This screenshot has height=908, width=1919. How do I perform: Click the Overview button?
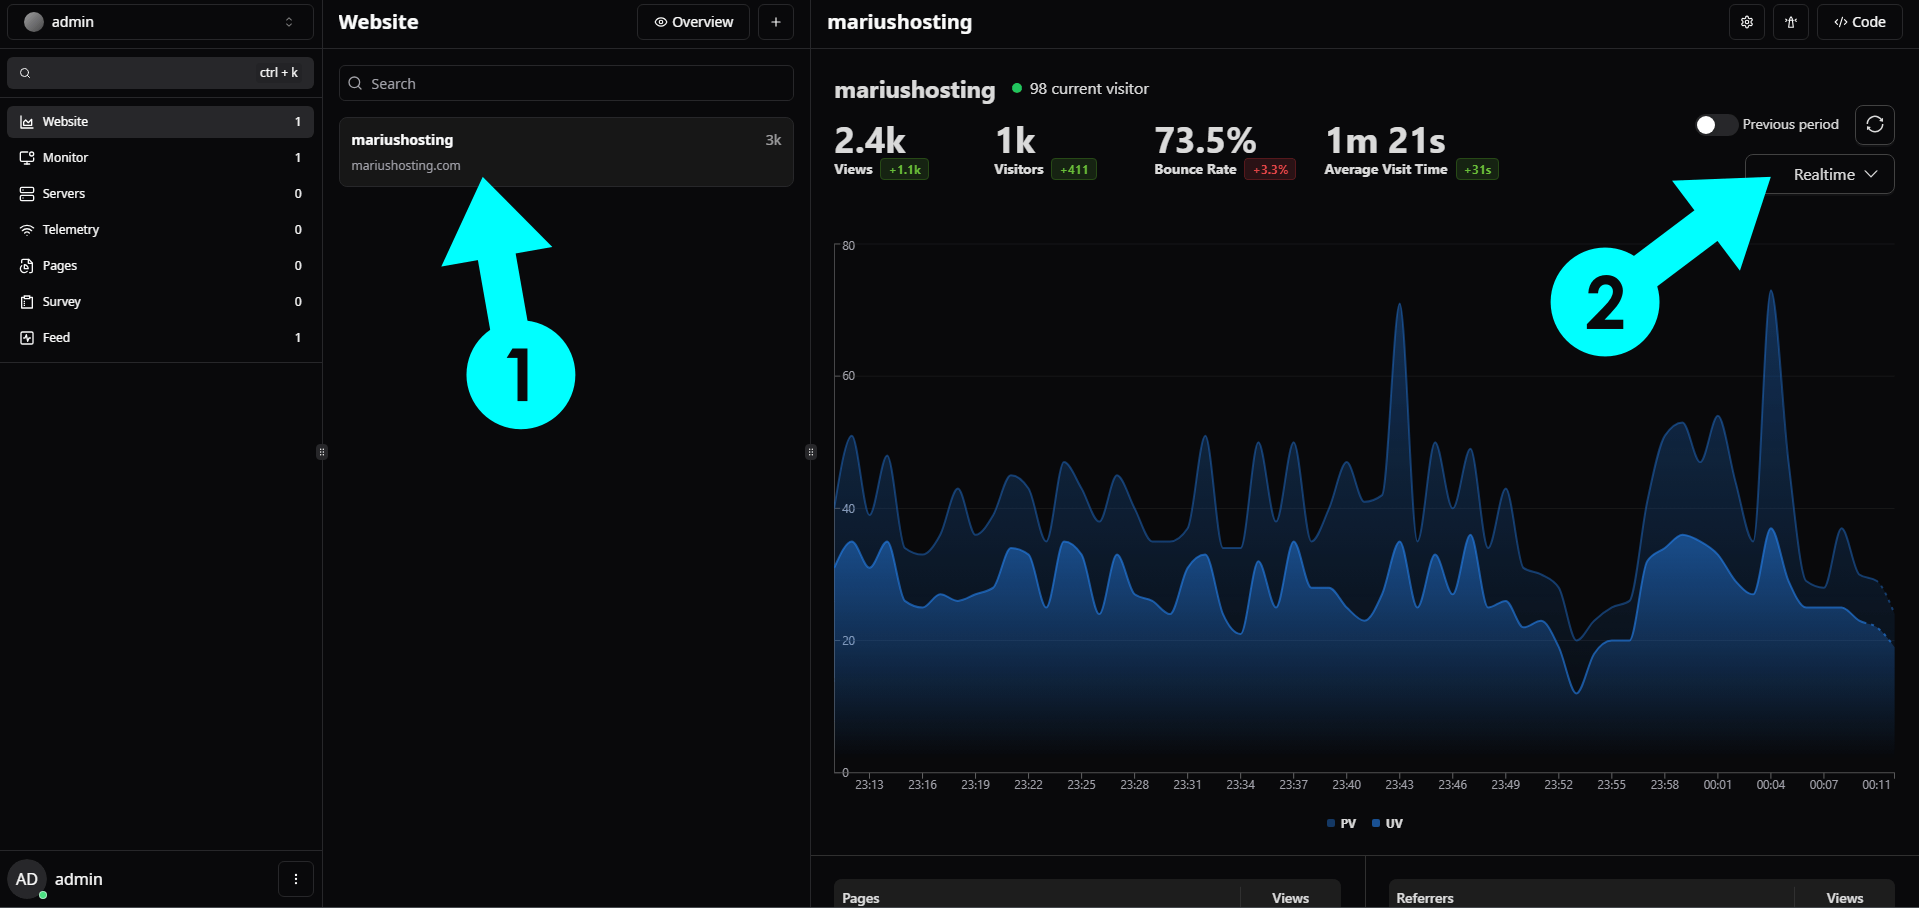(693, 22)
